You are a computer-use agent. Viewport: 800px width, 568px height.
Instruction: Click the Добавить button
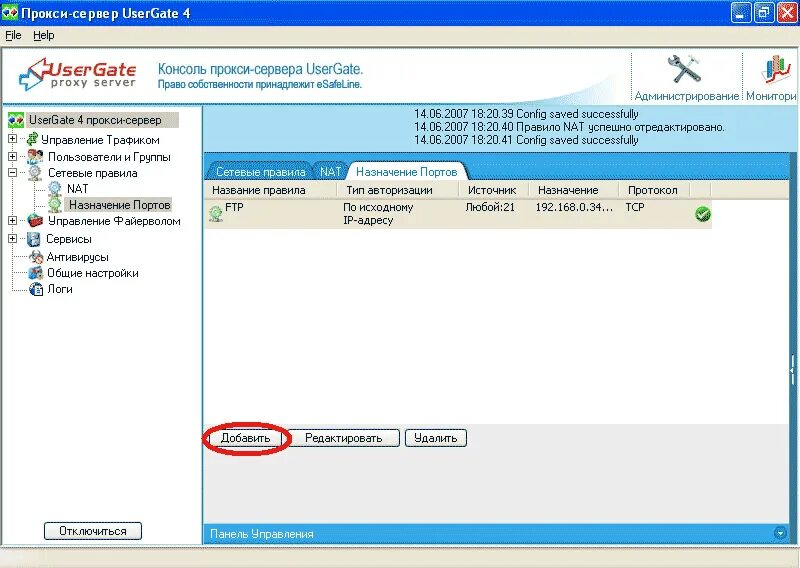point(245,438)
